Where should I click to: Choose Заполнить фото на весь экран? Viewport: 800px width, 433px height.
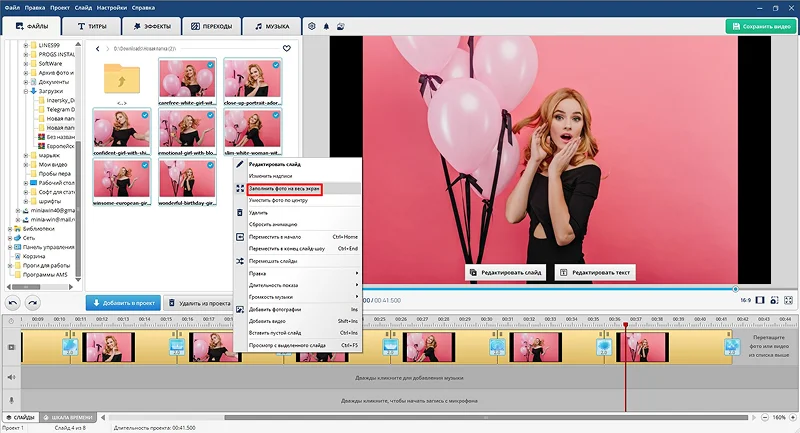(x=297, y=189)
